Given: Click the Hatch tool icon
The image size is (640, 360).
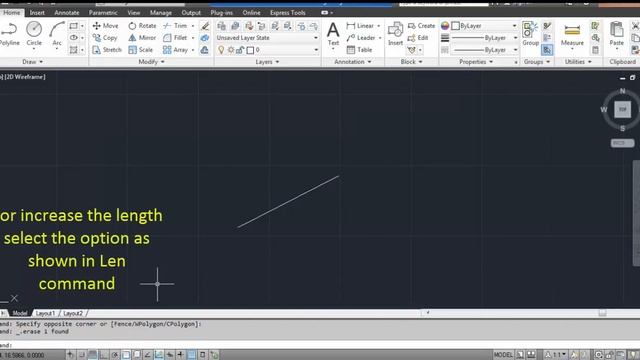Looking at the screenshot, I should click(73, 50).
